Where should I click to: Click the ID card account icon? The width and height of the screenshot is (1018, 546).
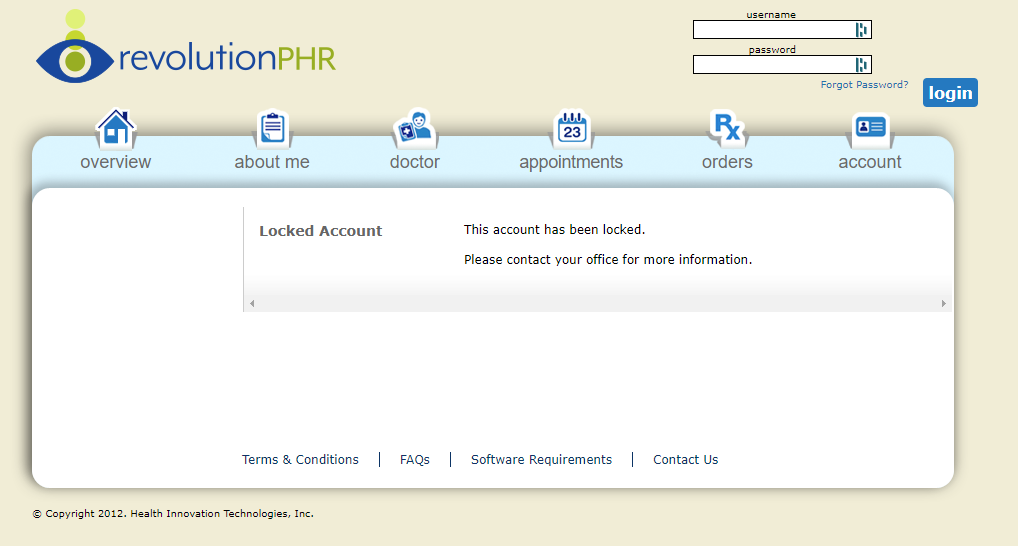pyautogui.click(x=870, y=128)
